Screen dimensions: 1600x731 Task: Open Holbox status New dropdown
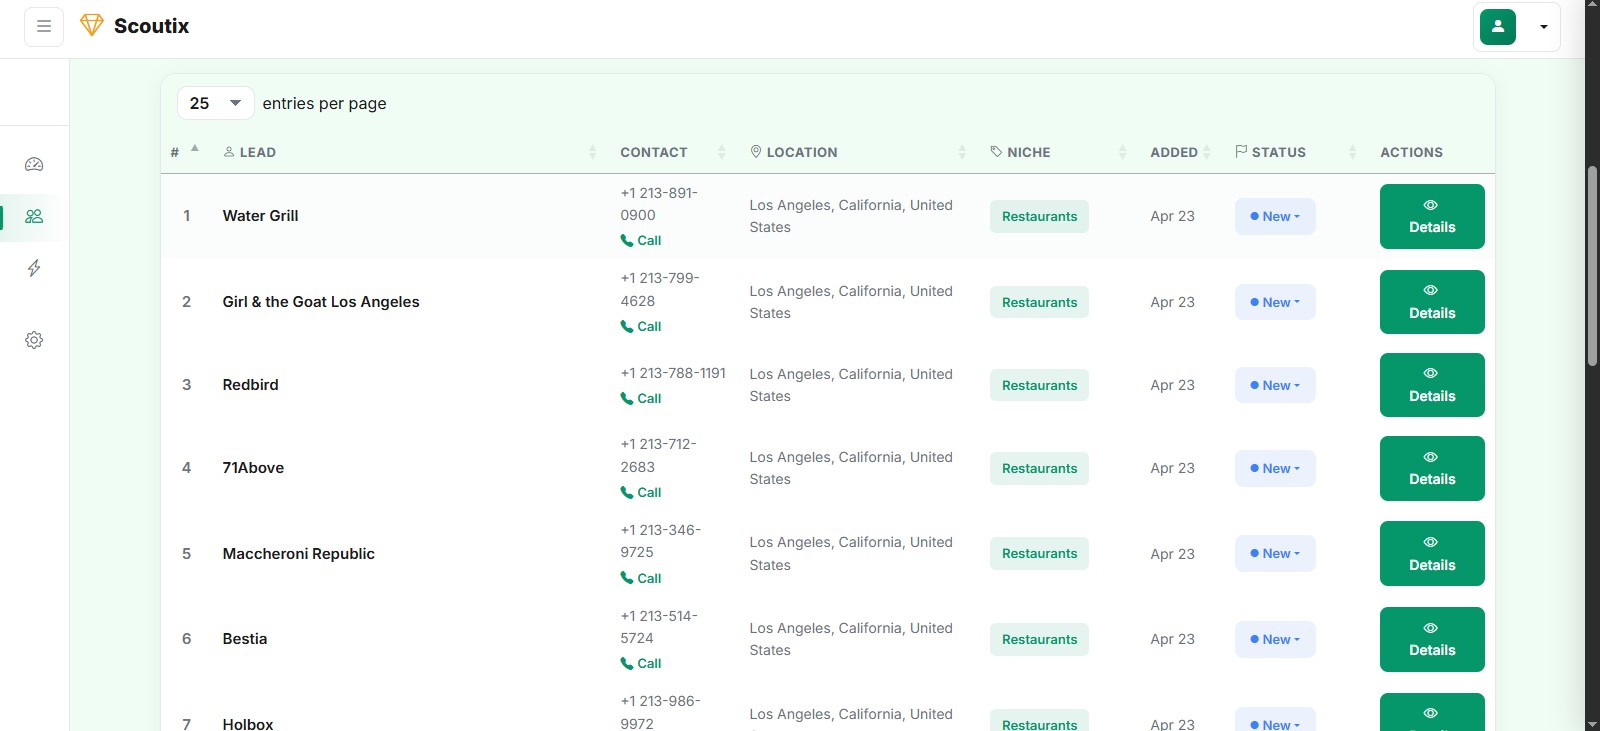[1275, 720]
